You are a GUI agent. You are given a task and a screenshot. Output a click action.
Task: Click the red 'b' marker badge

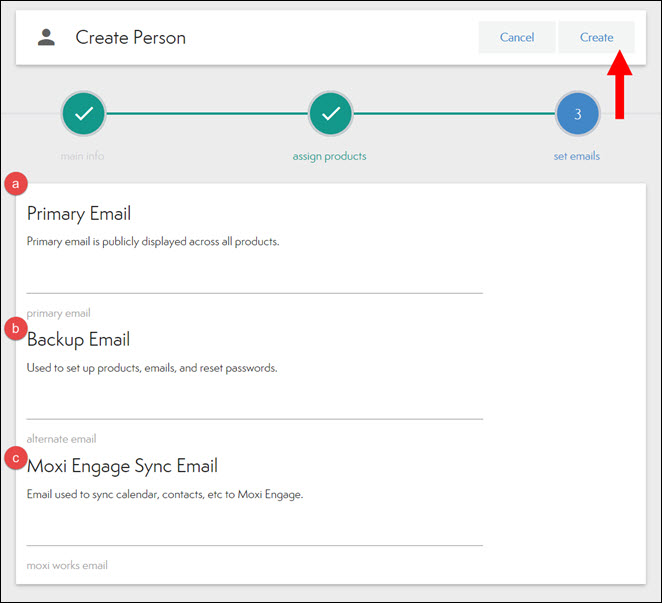click(x=15, y=328)
